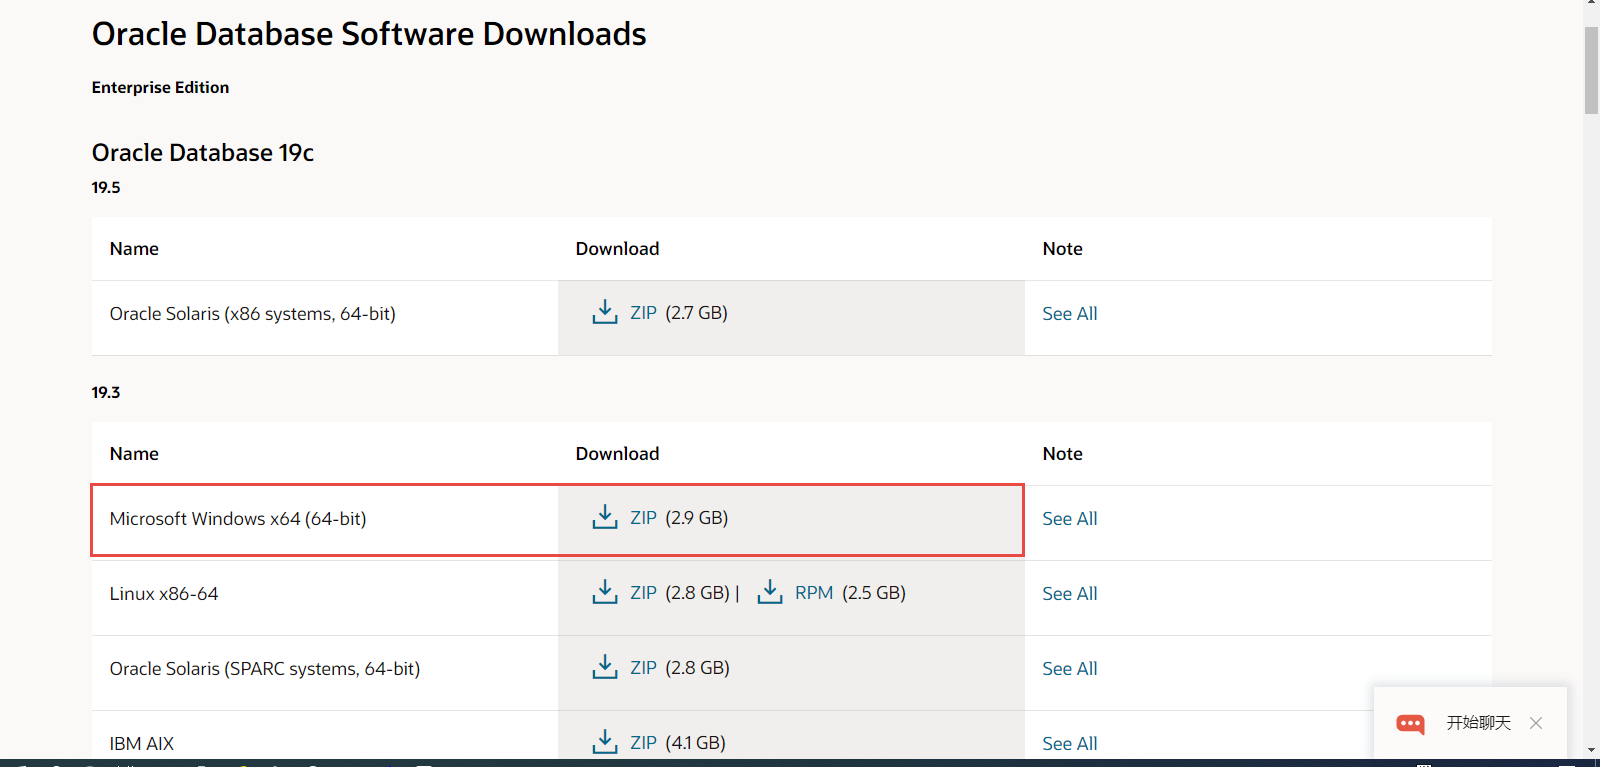The height and width of the screenshot is (767, 1600).
Task: Select 'Oracle Solaris (x86 systems, 64-bit)' text
Action: (x=253, y=314)
